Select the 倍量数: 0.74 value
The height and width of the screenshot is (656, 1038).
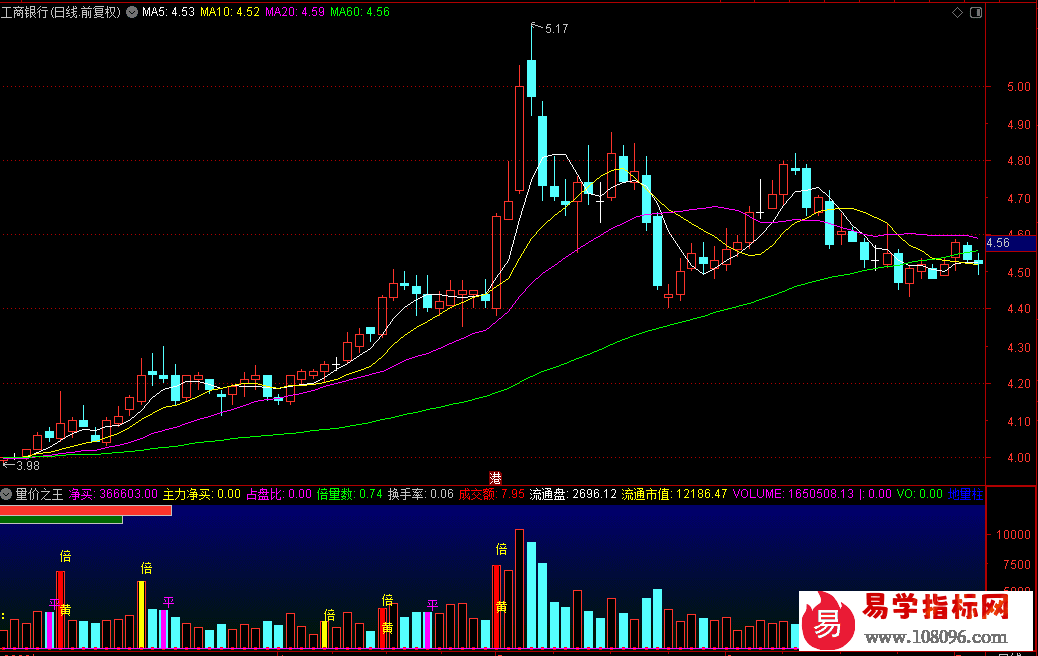click(350, 494)
